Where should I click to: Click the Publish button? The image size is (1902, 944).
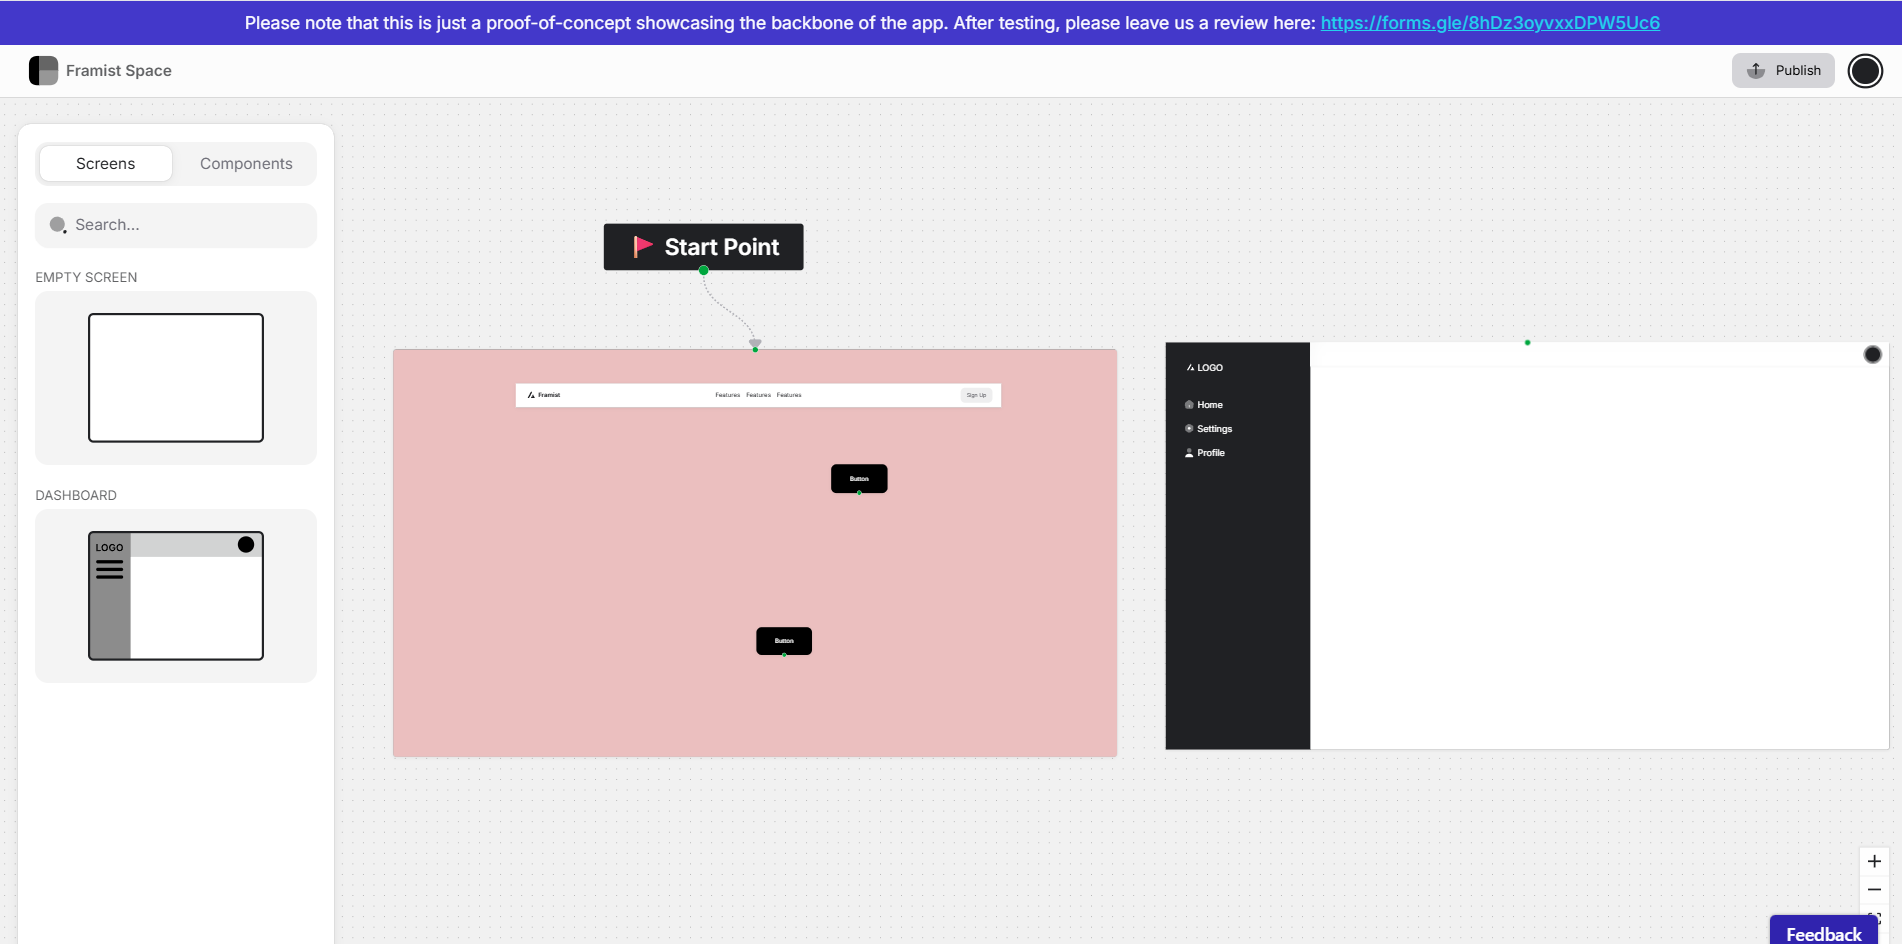pyautogui.click(x=1783, y=70)
